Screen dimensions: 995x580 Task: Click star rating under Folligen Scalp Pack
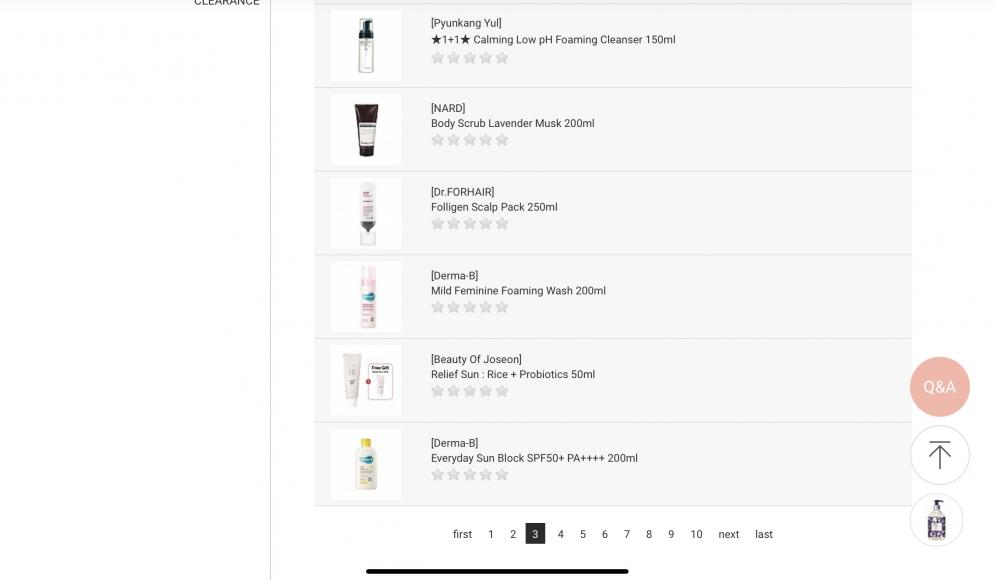[470, 223]
